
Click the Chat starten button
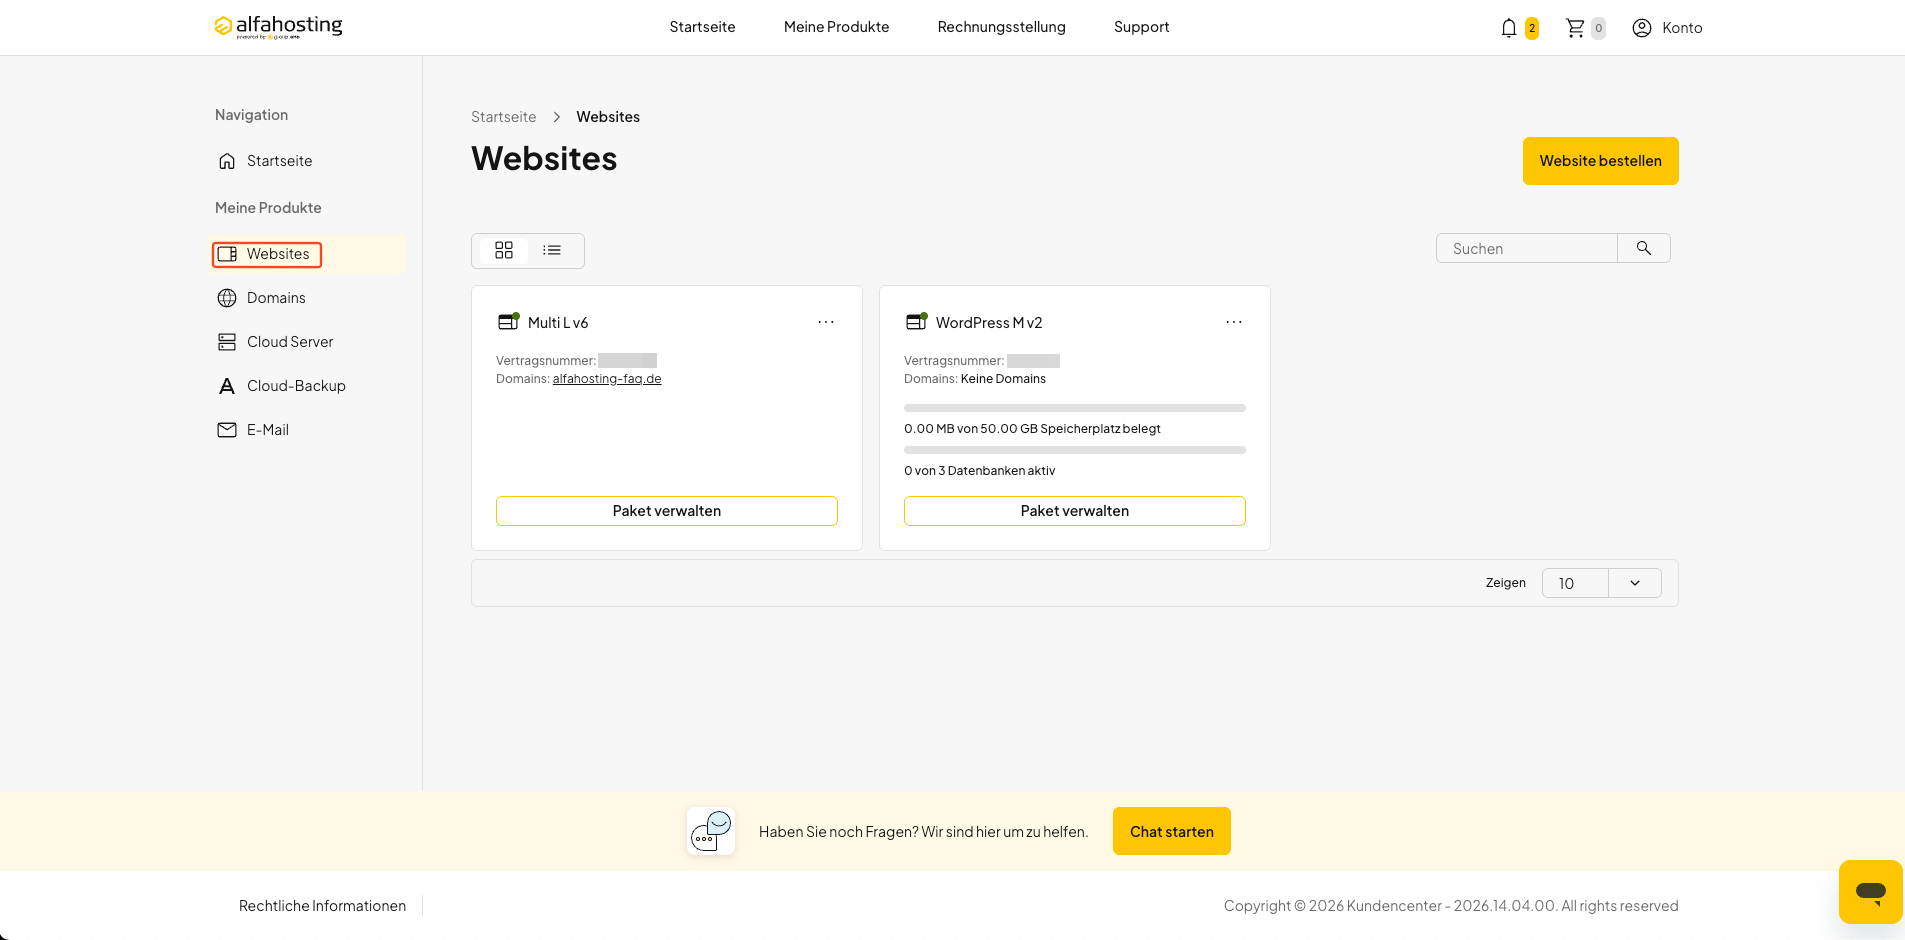tap(1171, 831)
